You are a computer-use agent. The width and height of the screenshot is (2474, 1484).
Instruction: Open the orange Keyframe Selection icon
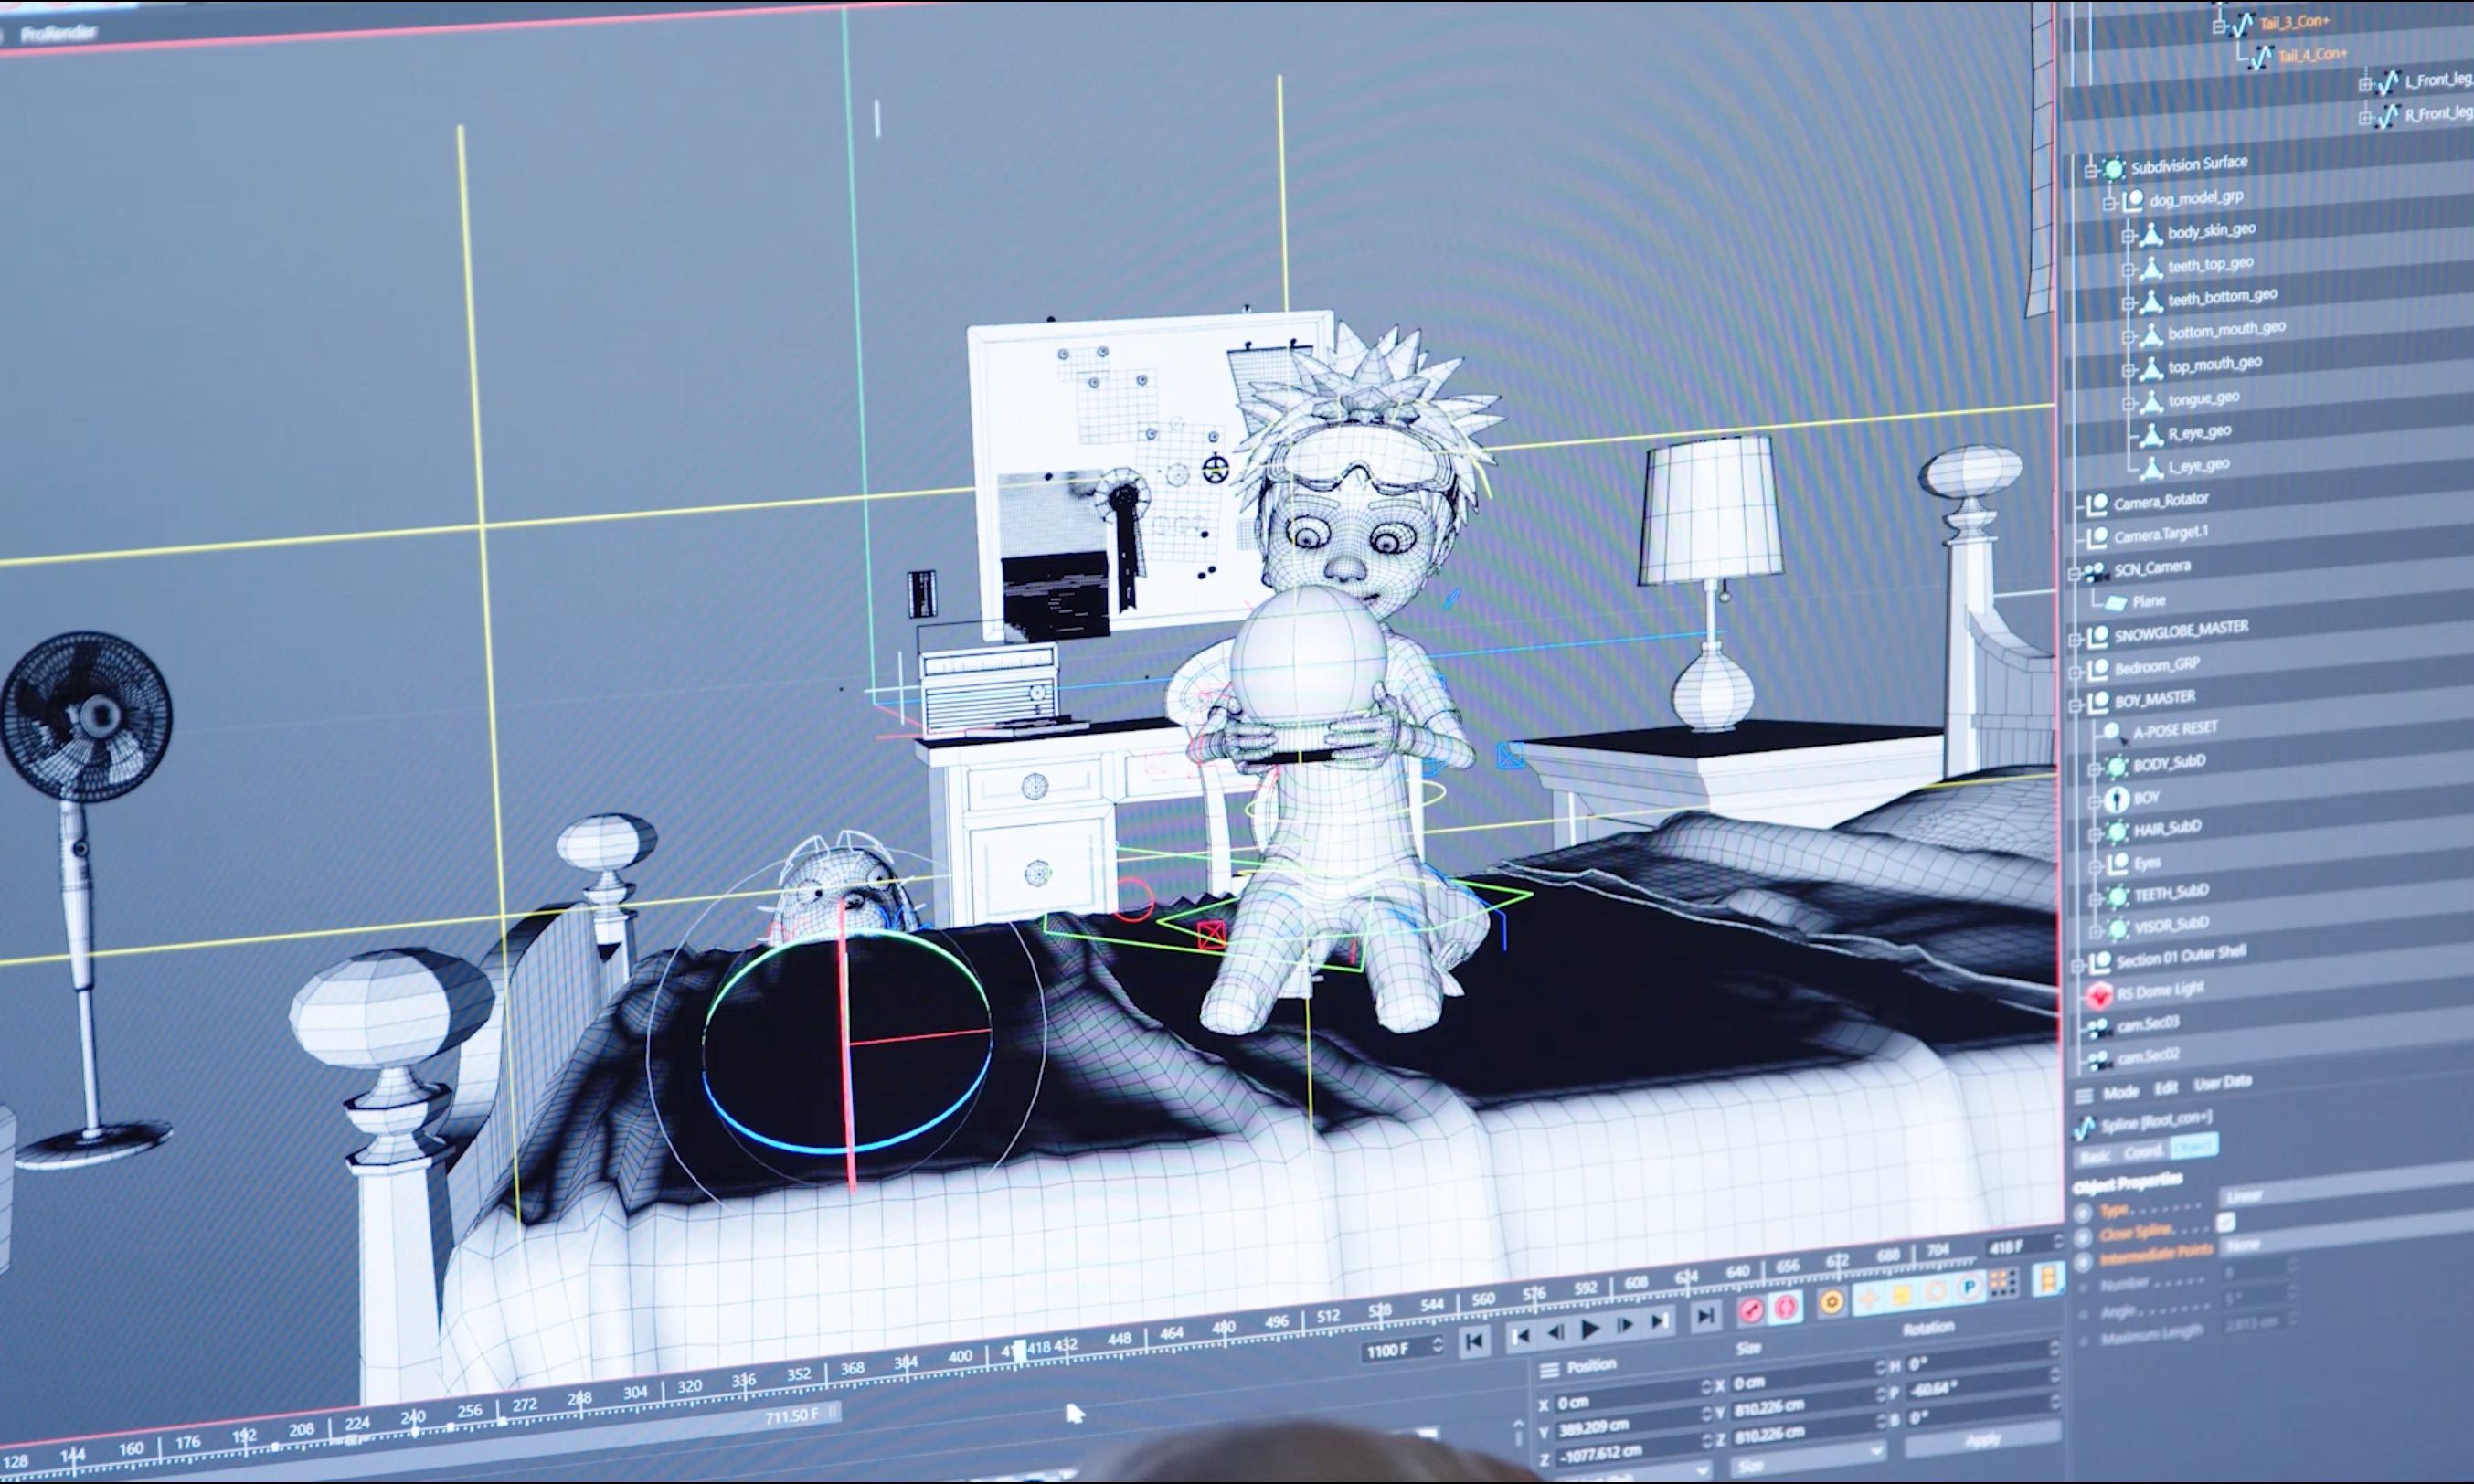pos(1831,1302)
